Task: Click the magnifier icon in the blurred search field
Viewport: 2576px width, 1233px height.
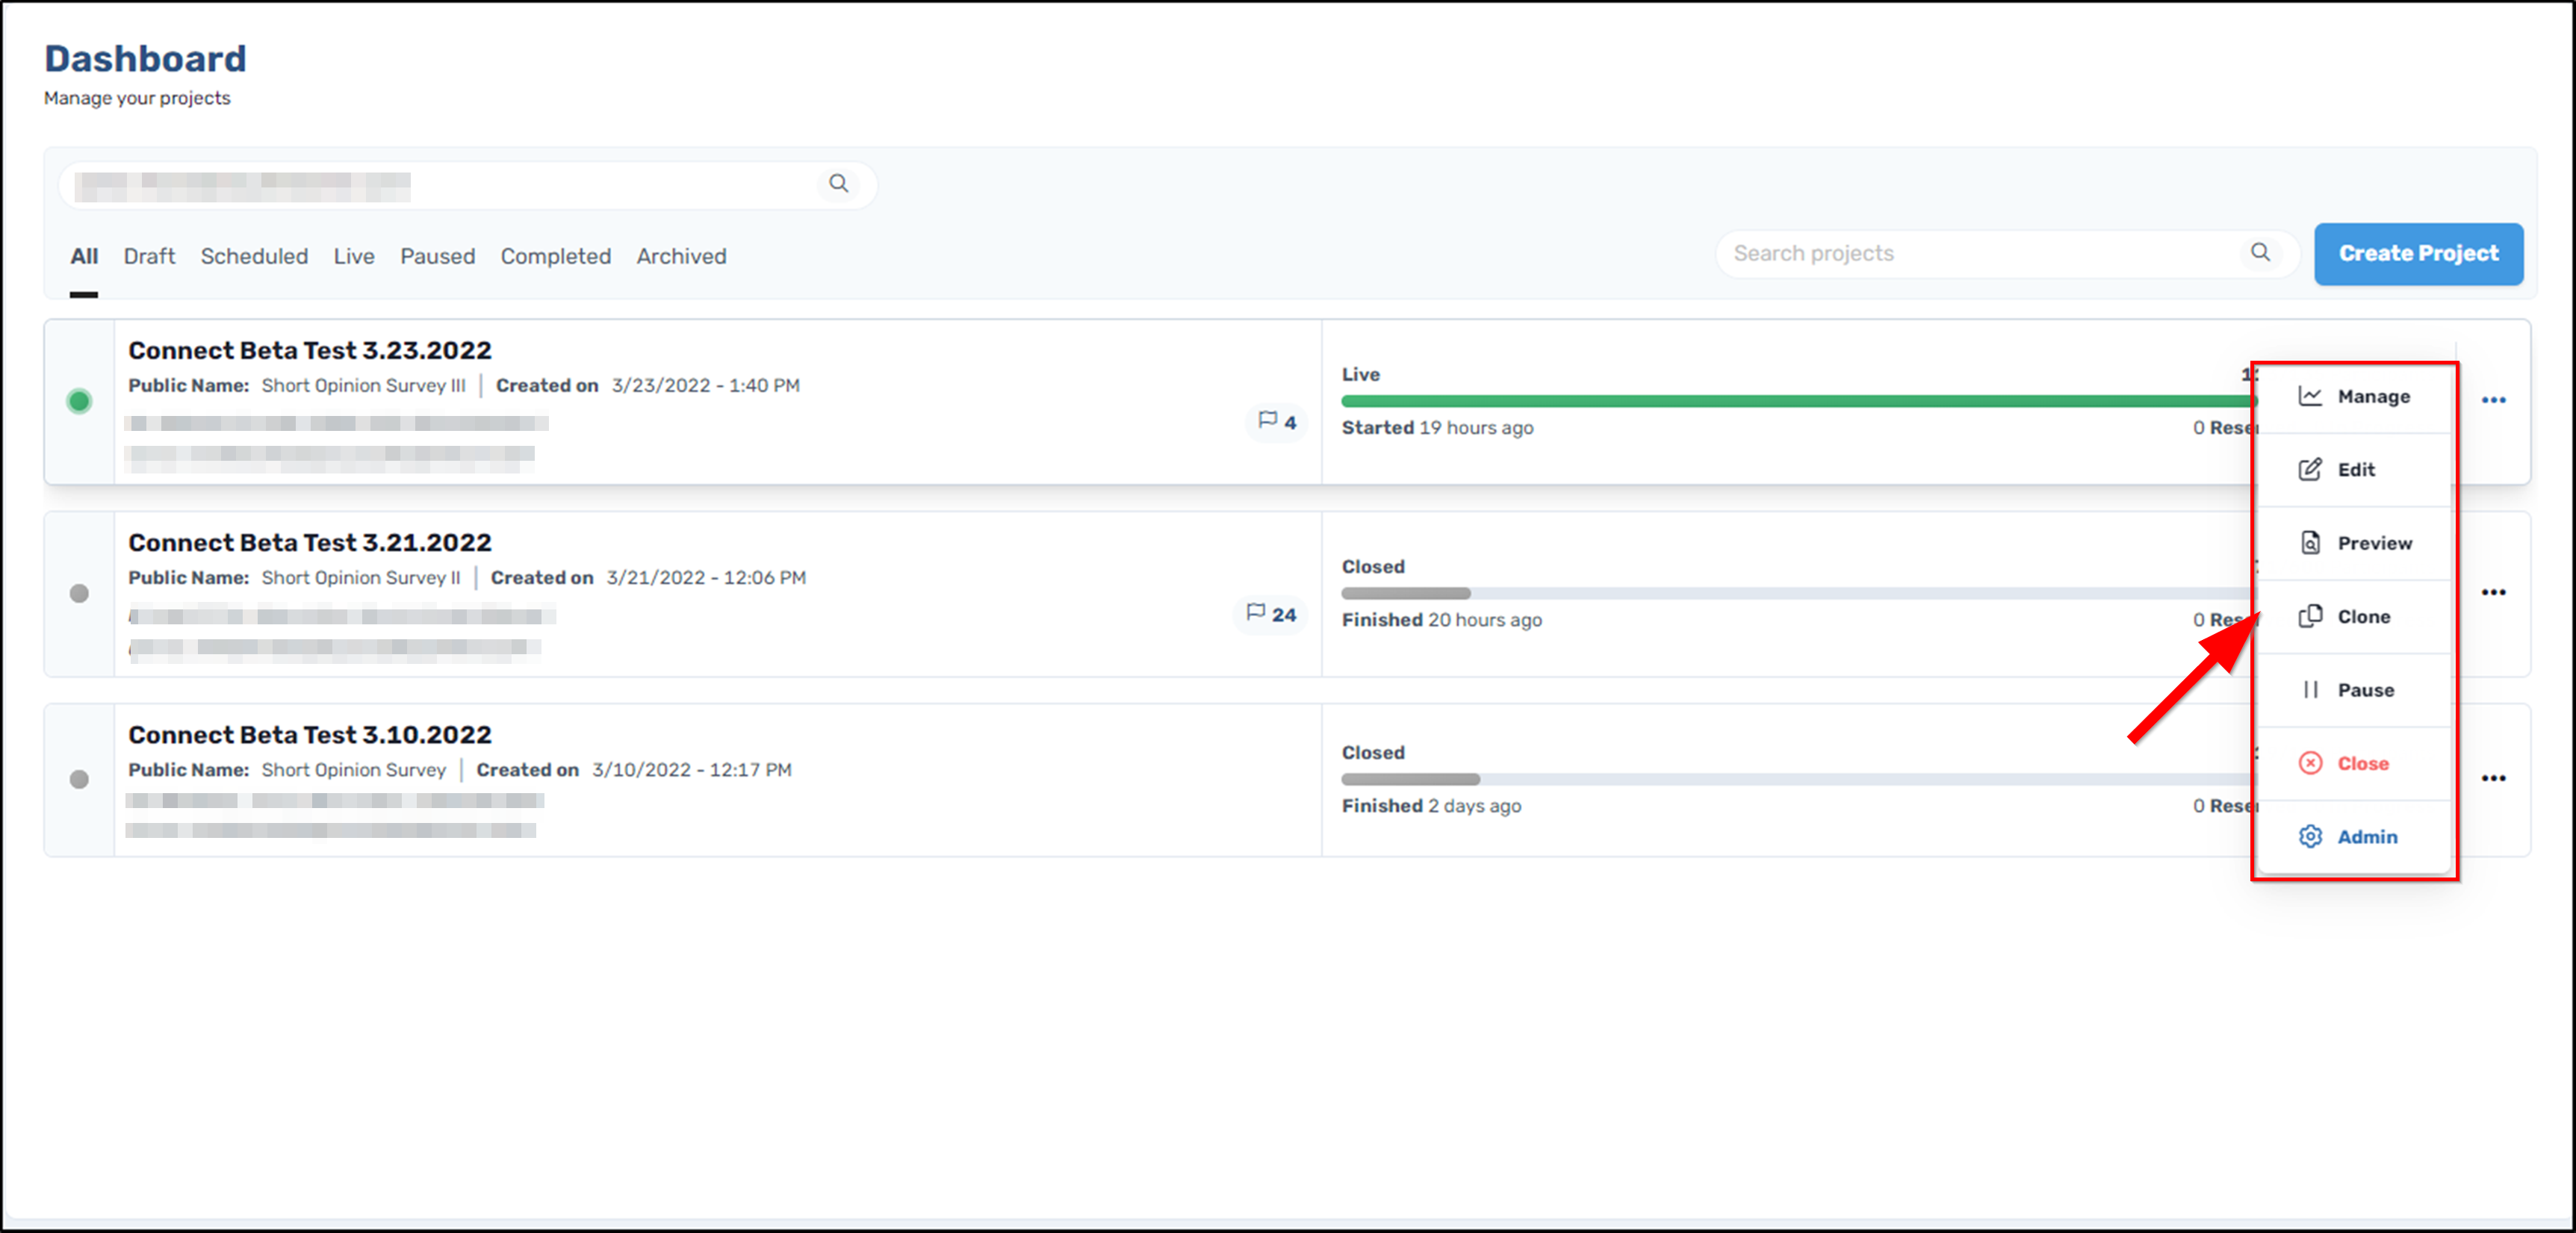Action: [838, 184]
